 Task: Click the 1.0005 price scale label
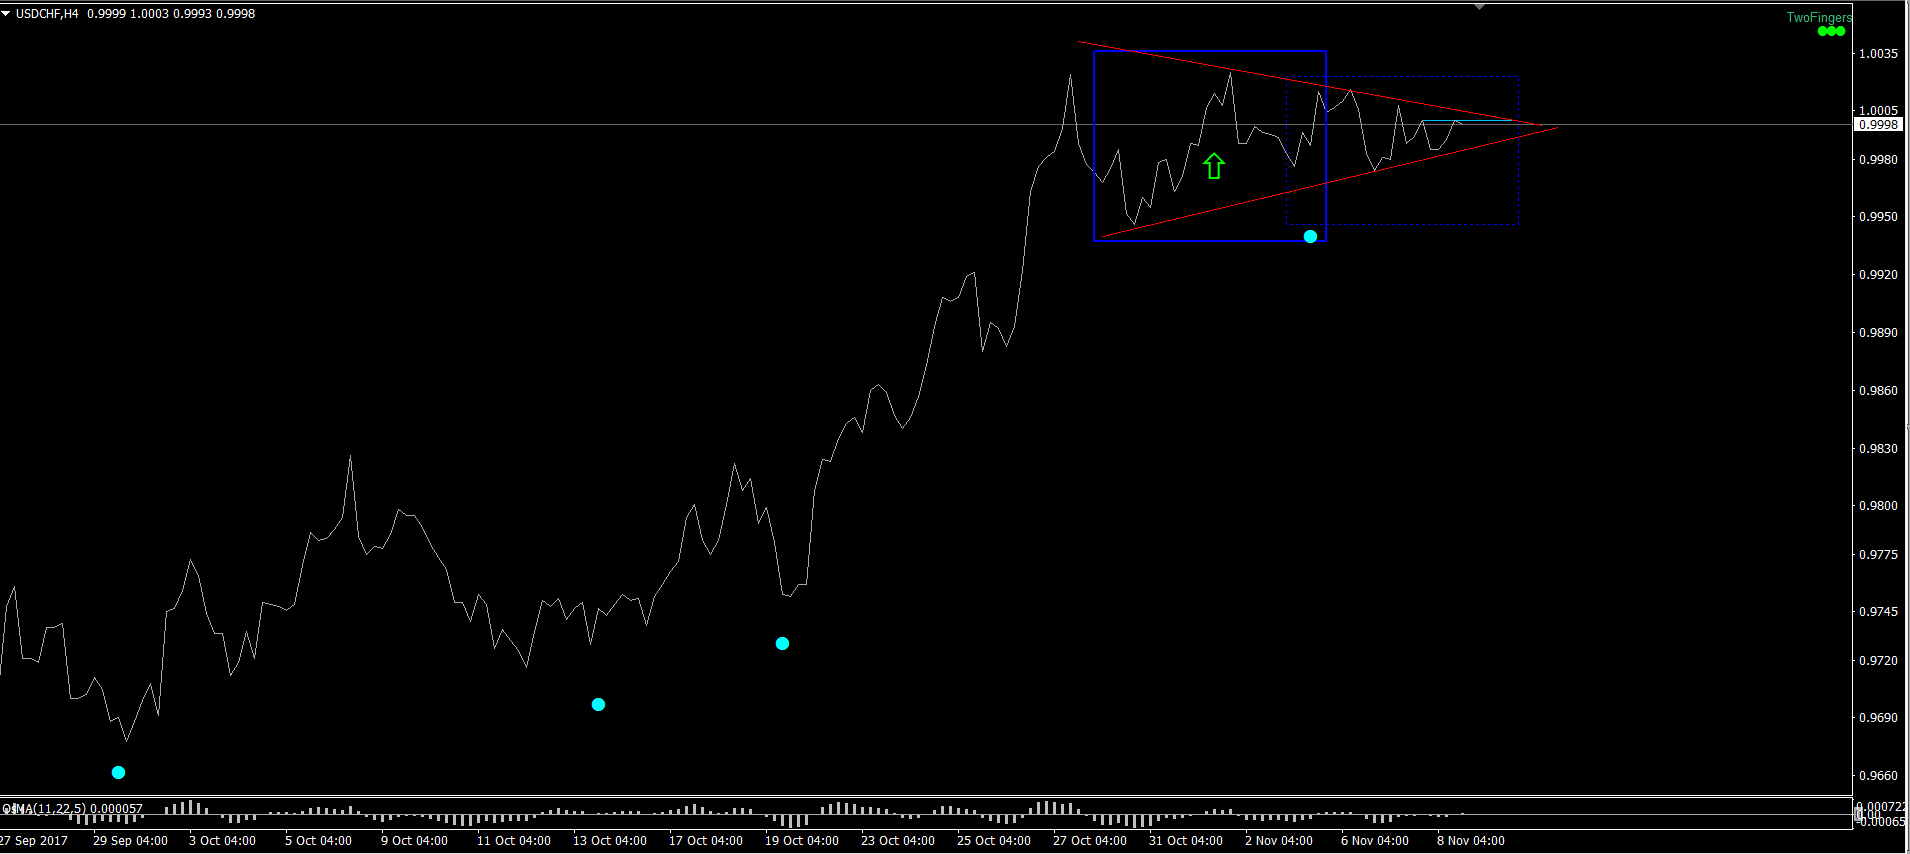1878,111
